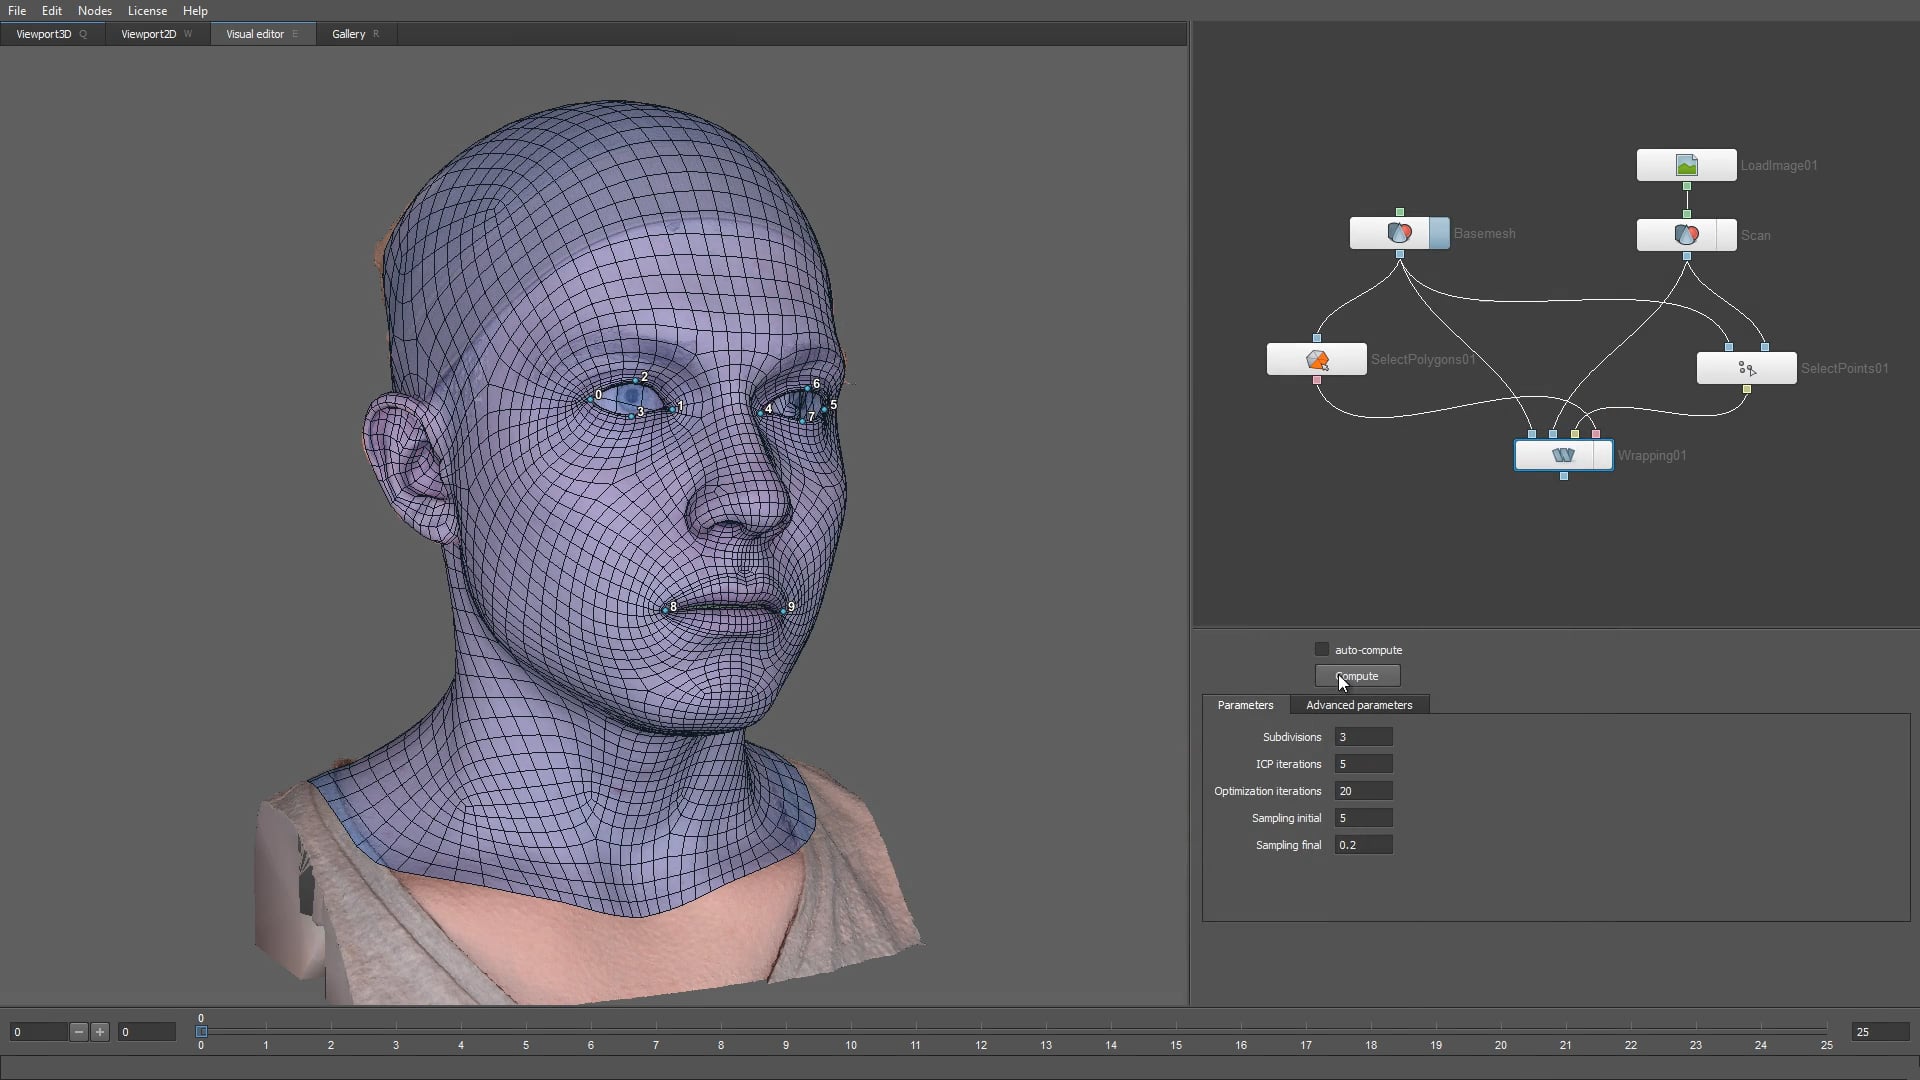This screenshot has height=1080, width=1920.
Task: Click the Compute button
Action: 1356,675
